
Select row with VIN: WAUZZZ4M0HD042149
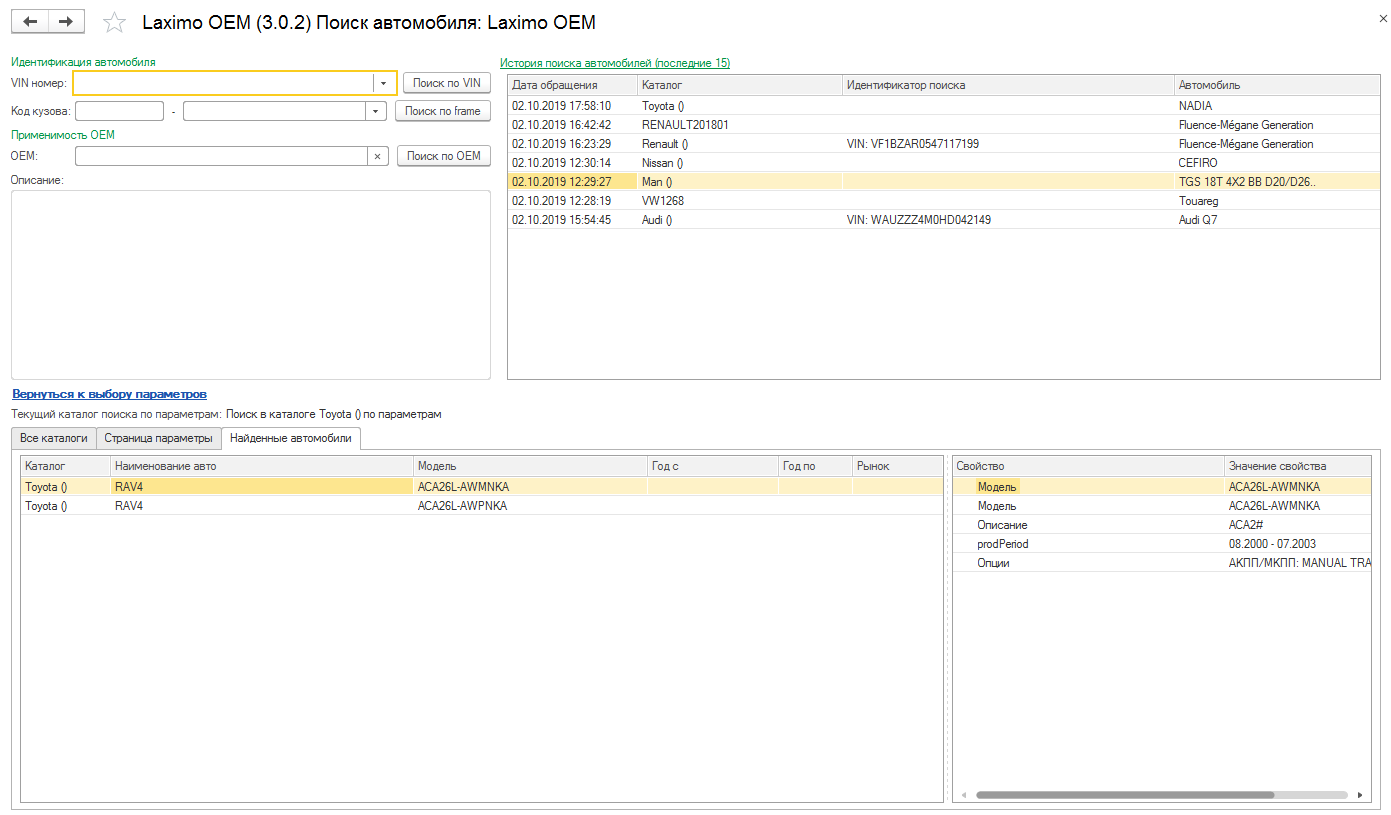coord(944,220)
